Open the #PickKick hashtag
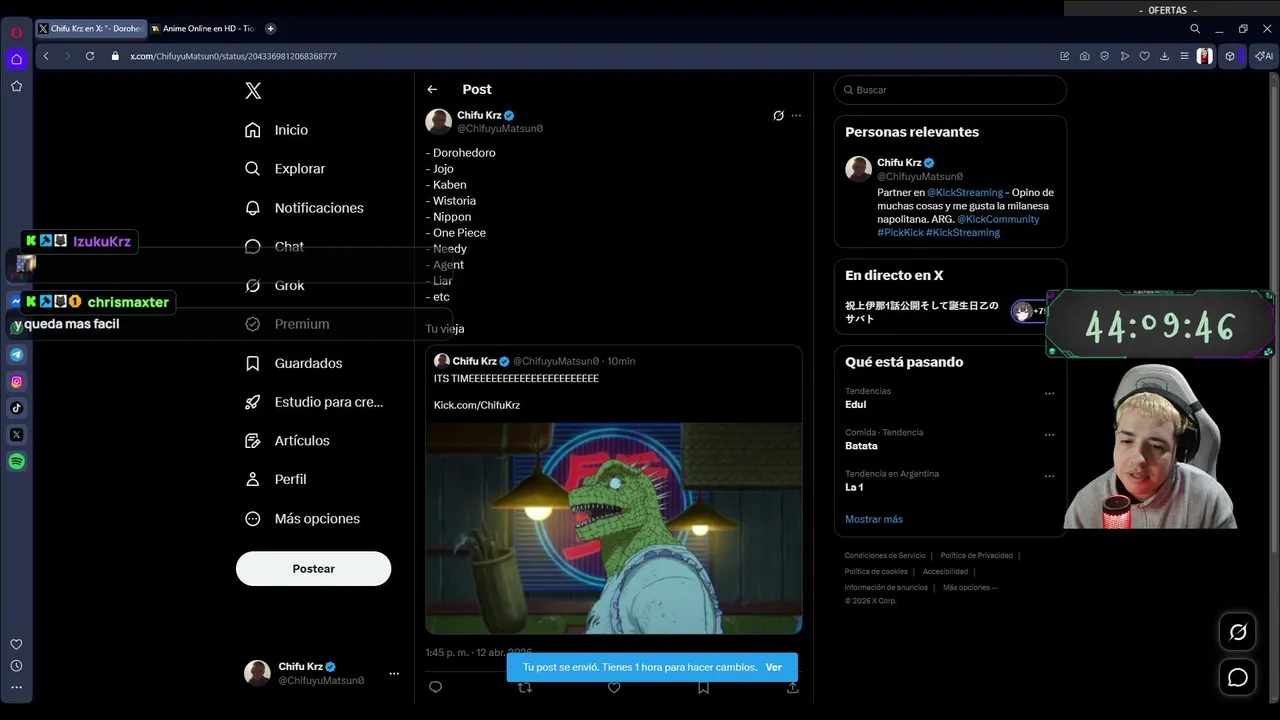This screenshot has width=1280, height=720. [x=900, y=232]
